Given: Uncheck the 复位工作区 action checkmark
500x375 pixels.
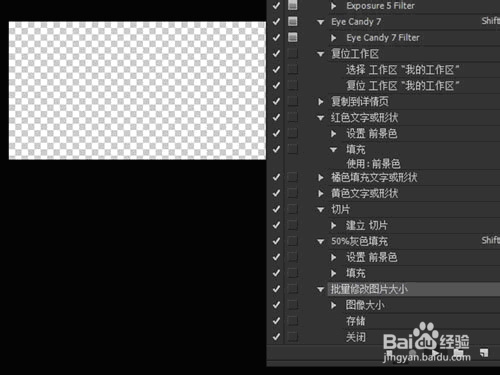Looking at the screenshot, I should coord(276,53).
